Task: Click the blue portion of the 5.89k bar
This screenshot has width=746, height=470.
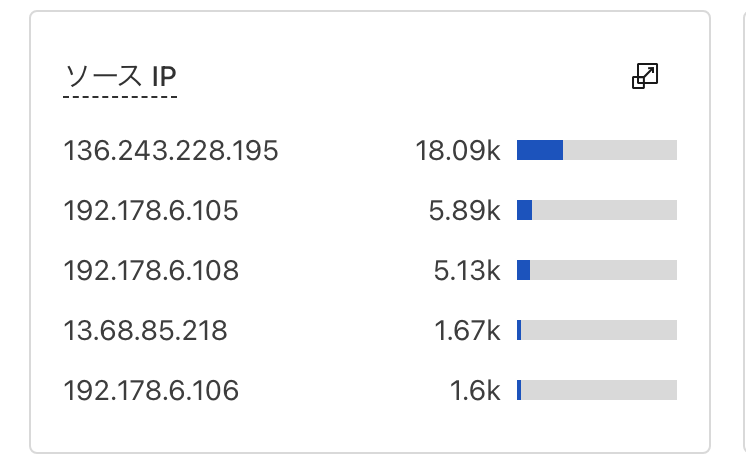Action: click(524, 210)
